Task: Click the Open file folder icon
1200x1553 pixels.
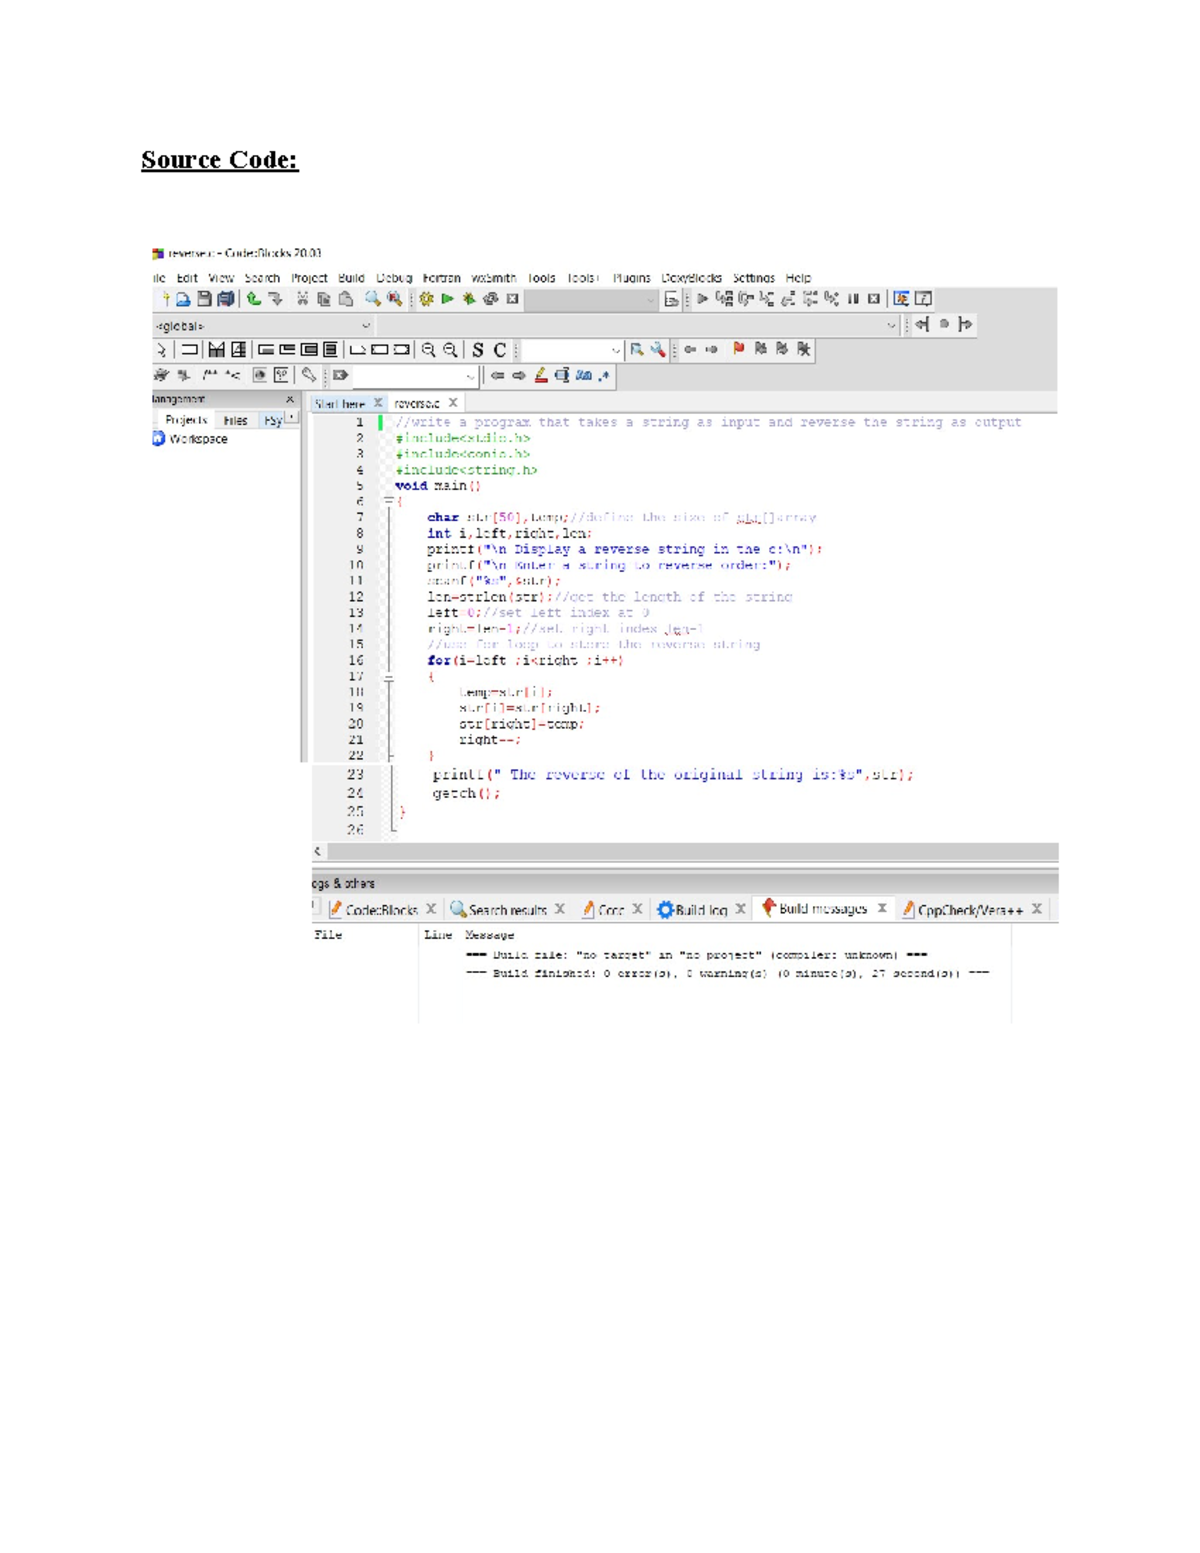Action: [x=183, y=299]
